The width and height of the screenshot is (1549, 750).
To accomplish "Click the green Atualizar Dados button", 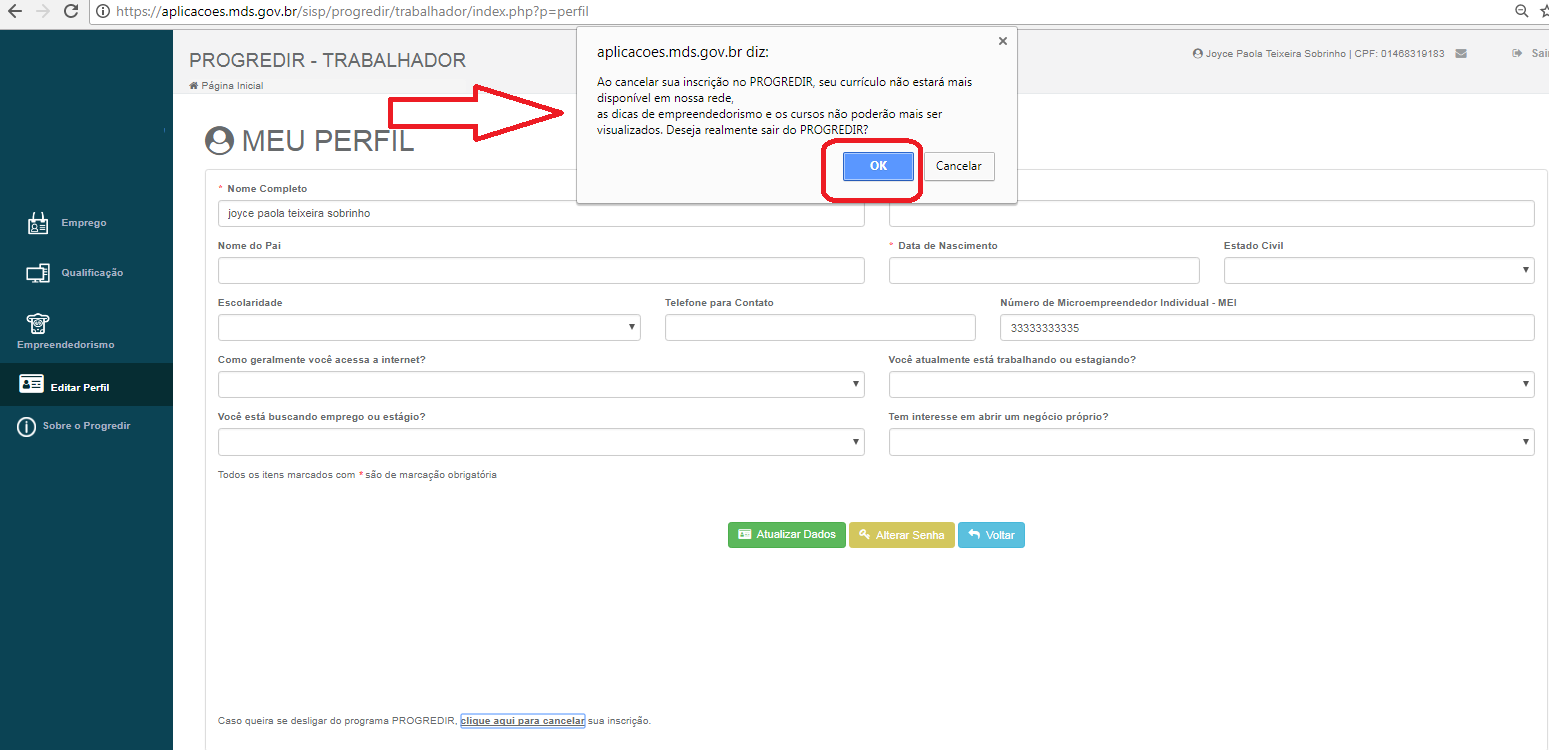I will 786,535.
